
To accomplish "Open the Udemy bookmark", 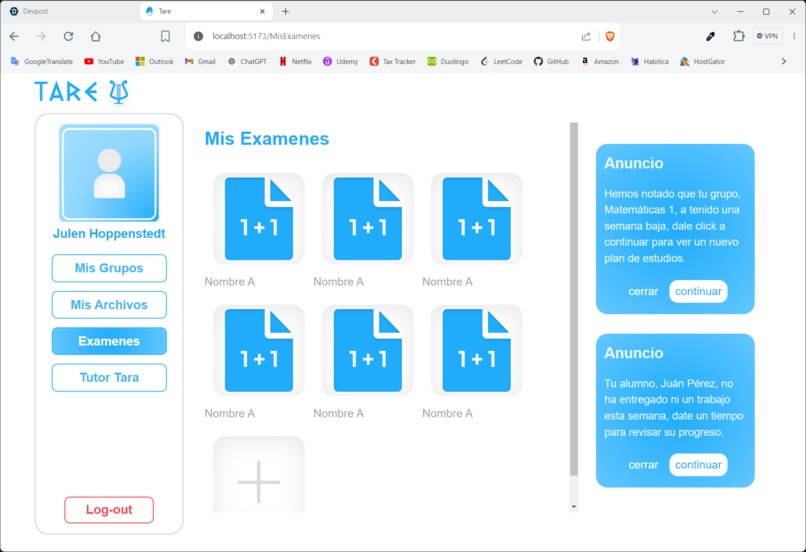I will 341,62.
